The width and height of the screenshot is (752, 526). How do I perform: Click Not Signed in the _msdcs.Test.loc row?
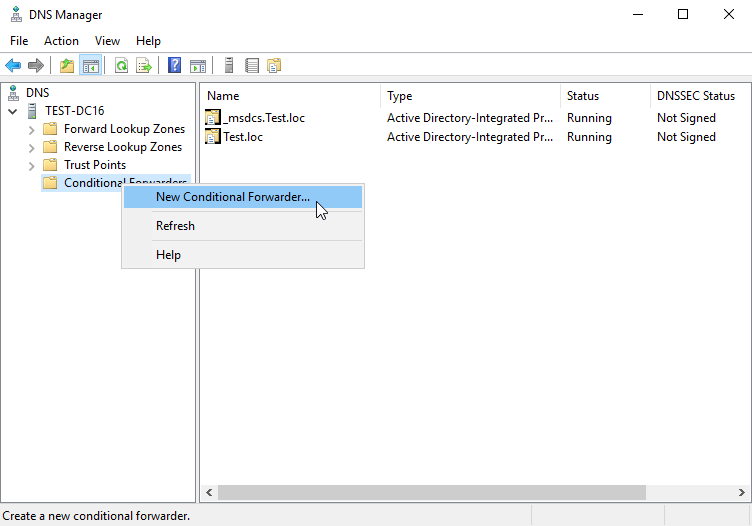click(x=686, y=118)
